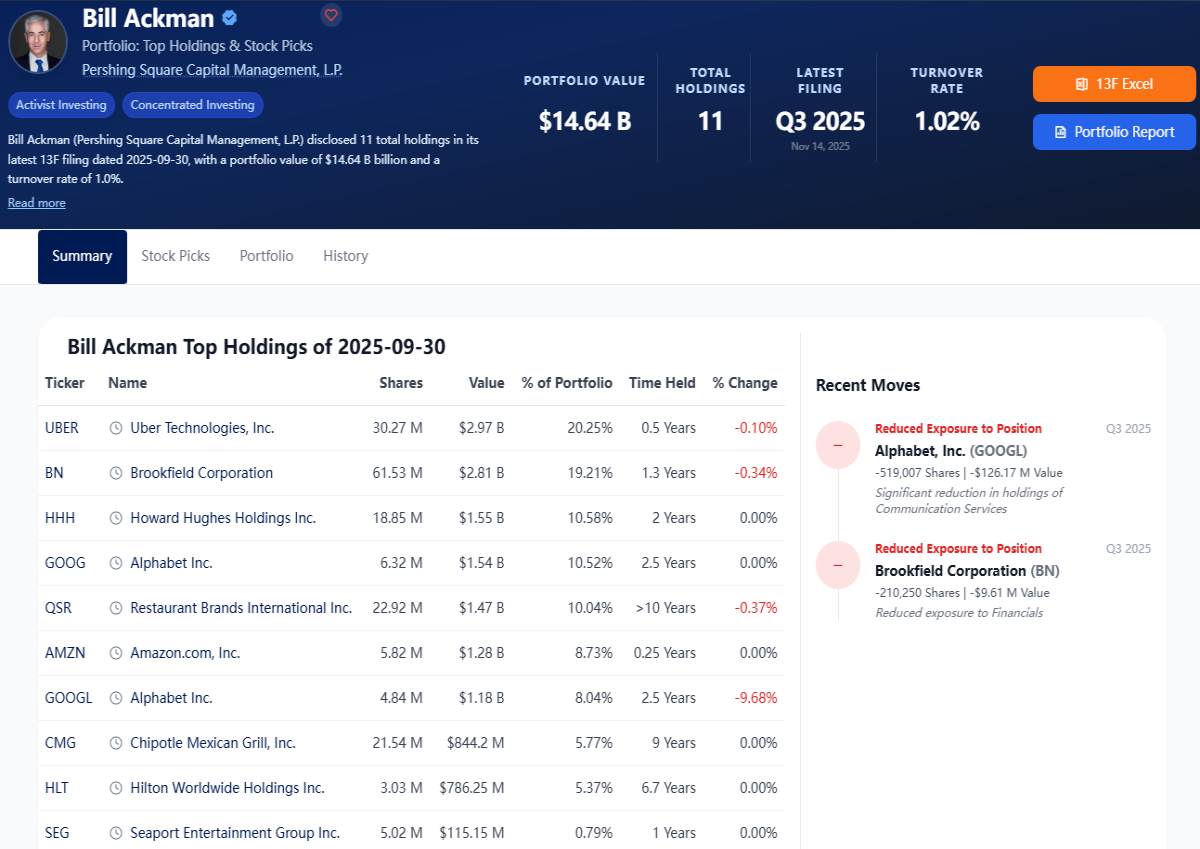
Task: Sort by the Ticker column header
Action: pos(65,383)
